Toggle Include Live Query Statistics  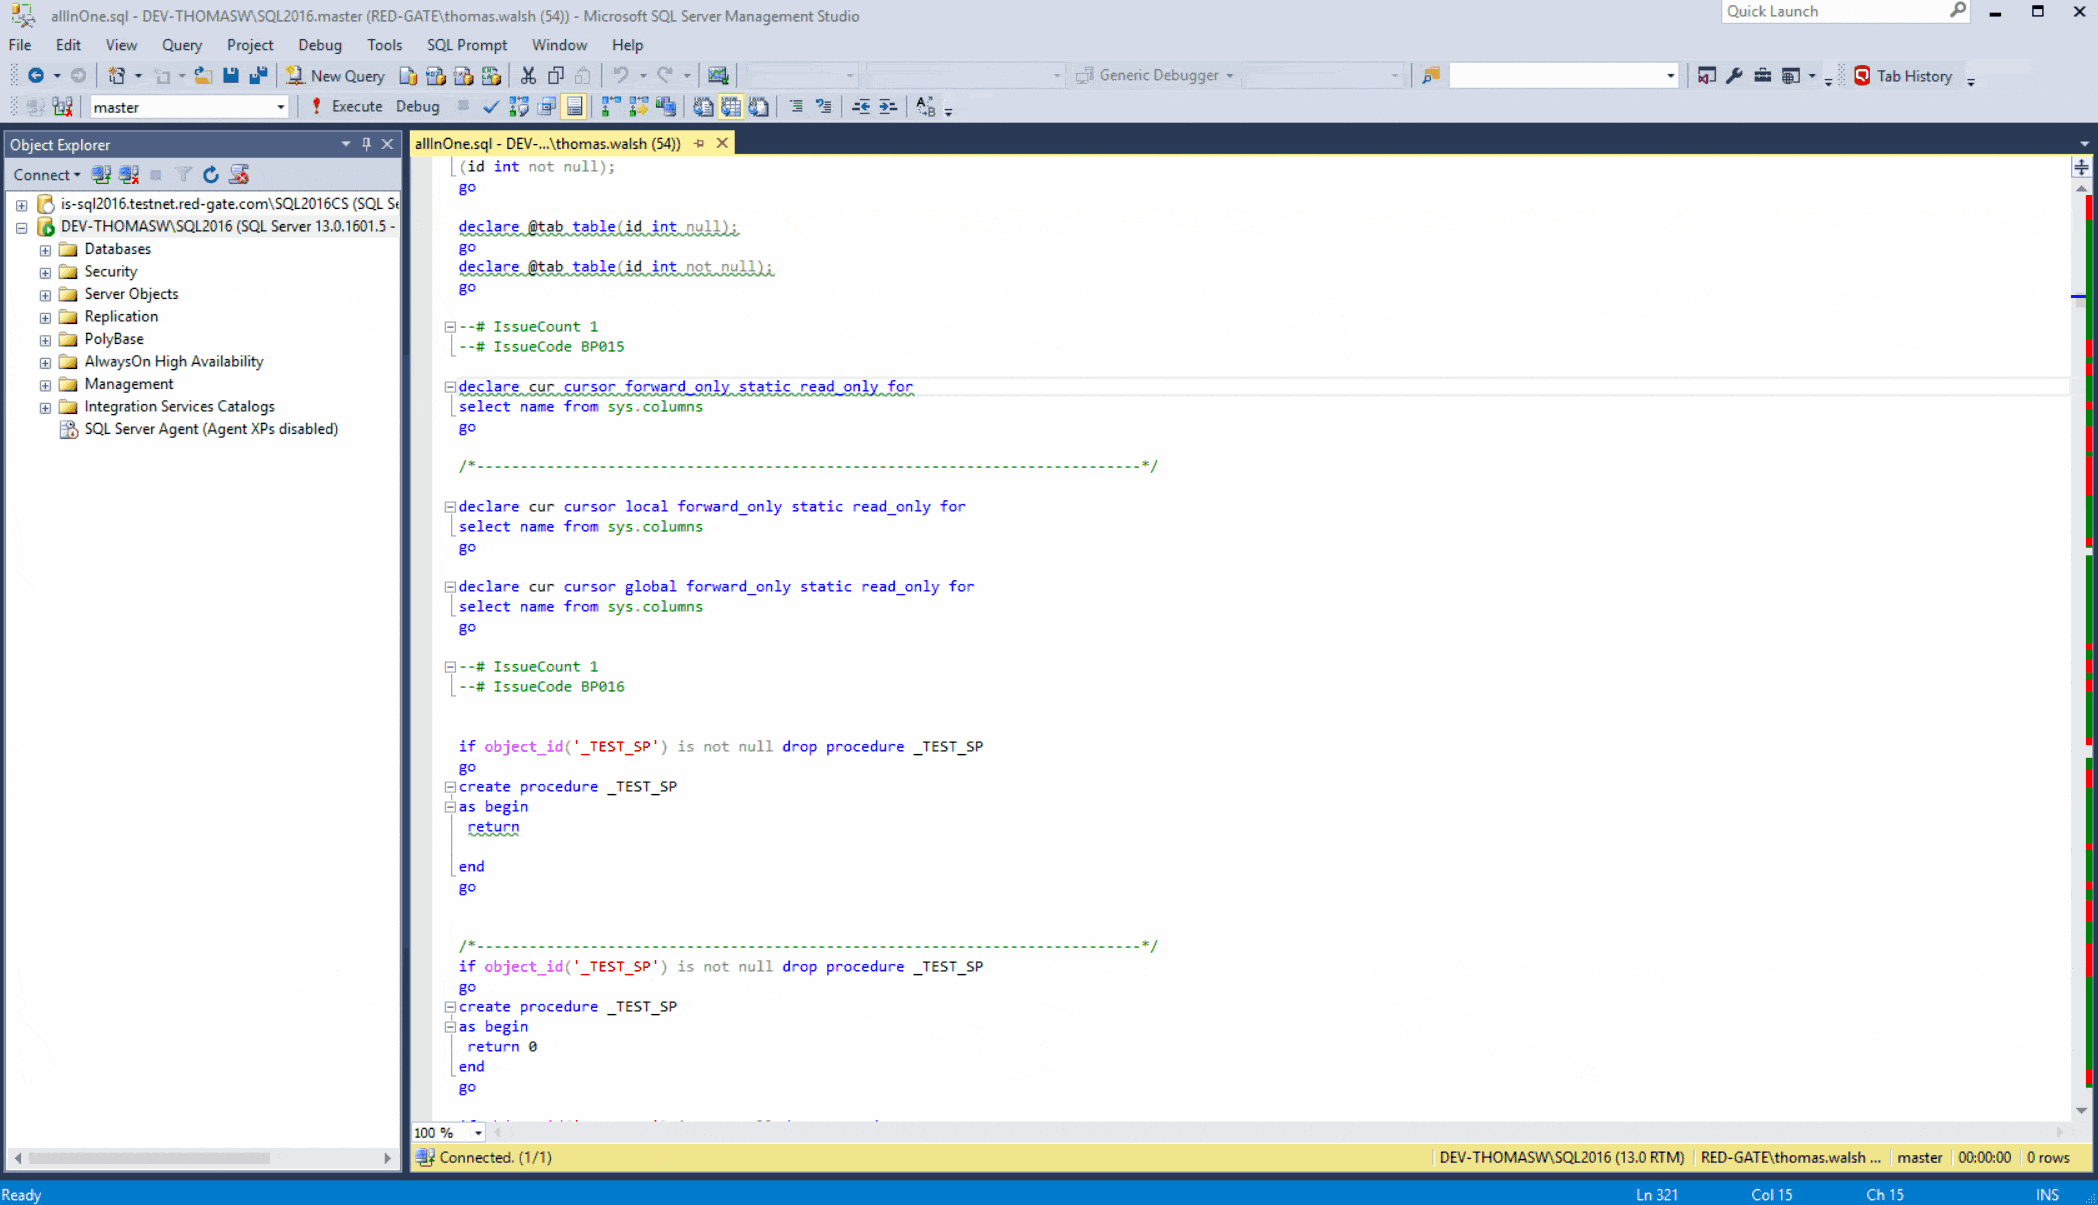(x=638, y=107)
